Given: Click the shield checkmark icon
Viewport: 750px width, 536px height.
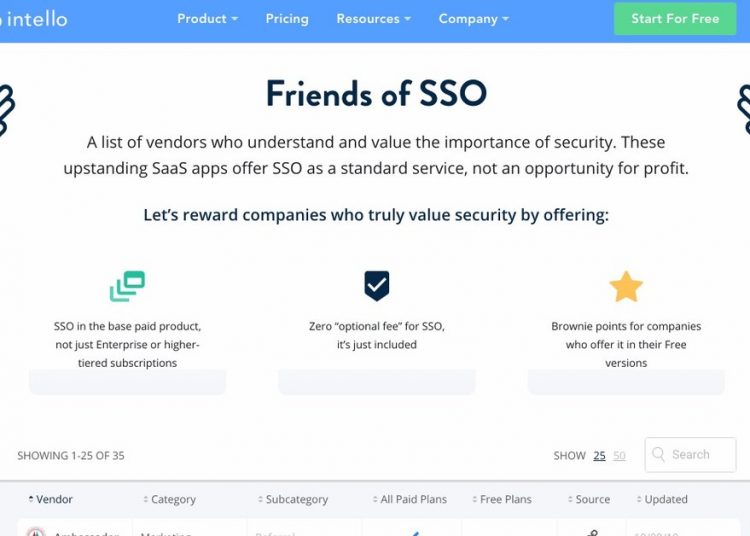Looking at the screenshot, I should coord(376,286).
